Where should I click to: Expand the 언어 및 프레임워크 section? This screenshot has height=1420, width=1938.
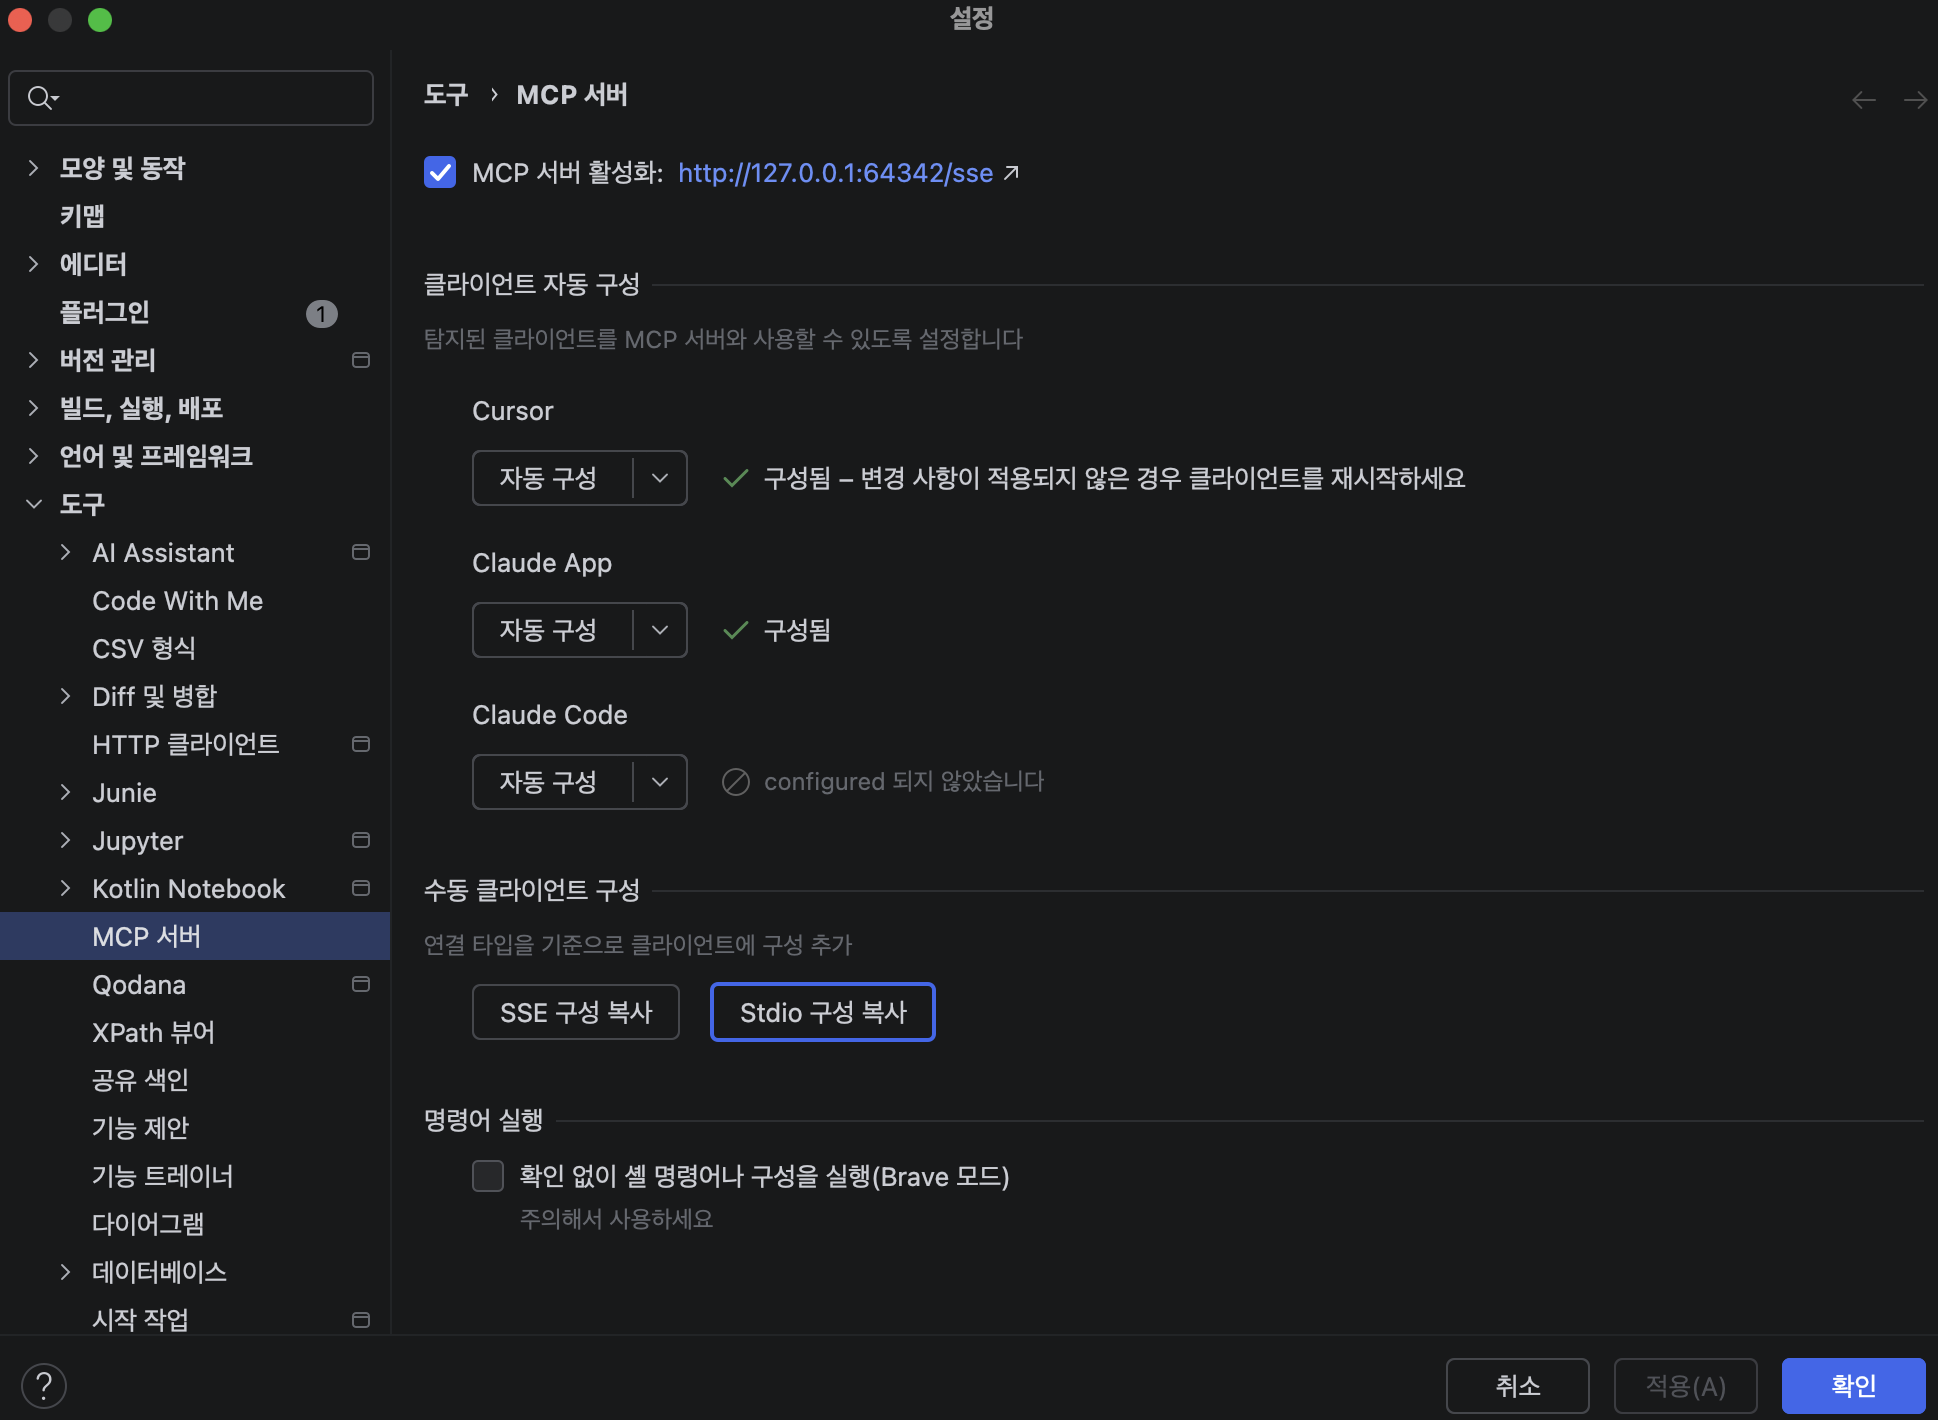pyautogui.click(x=33, y=455)
